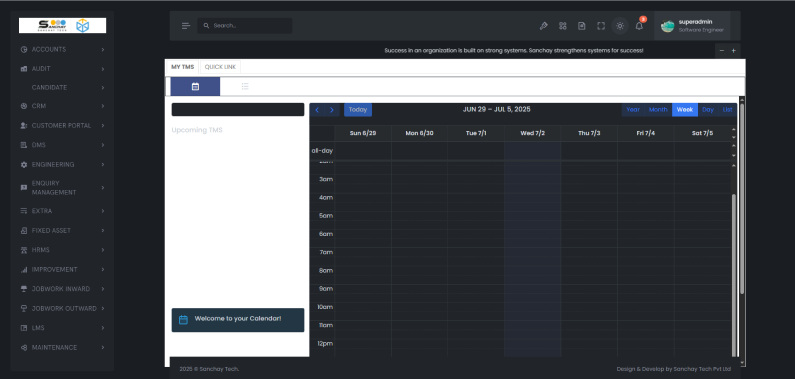This screenshot has width=795, height=379.
Task: Open the superadmin profile menu
Action: (692, 26)
